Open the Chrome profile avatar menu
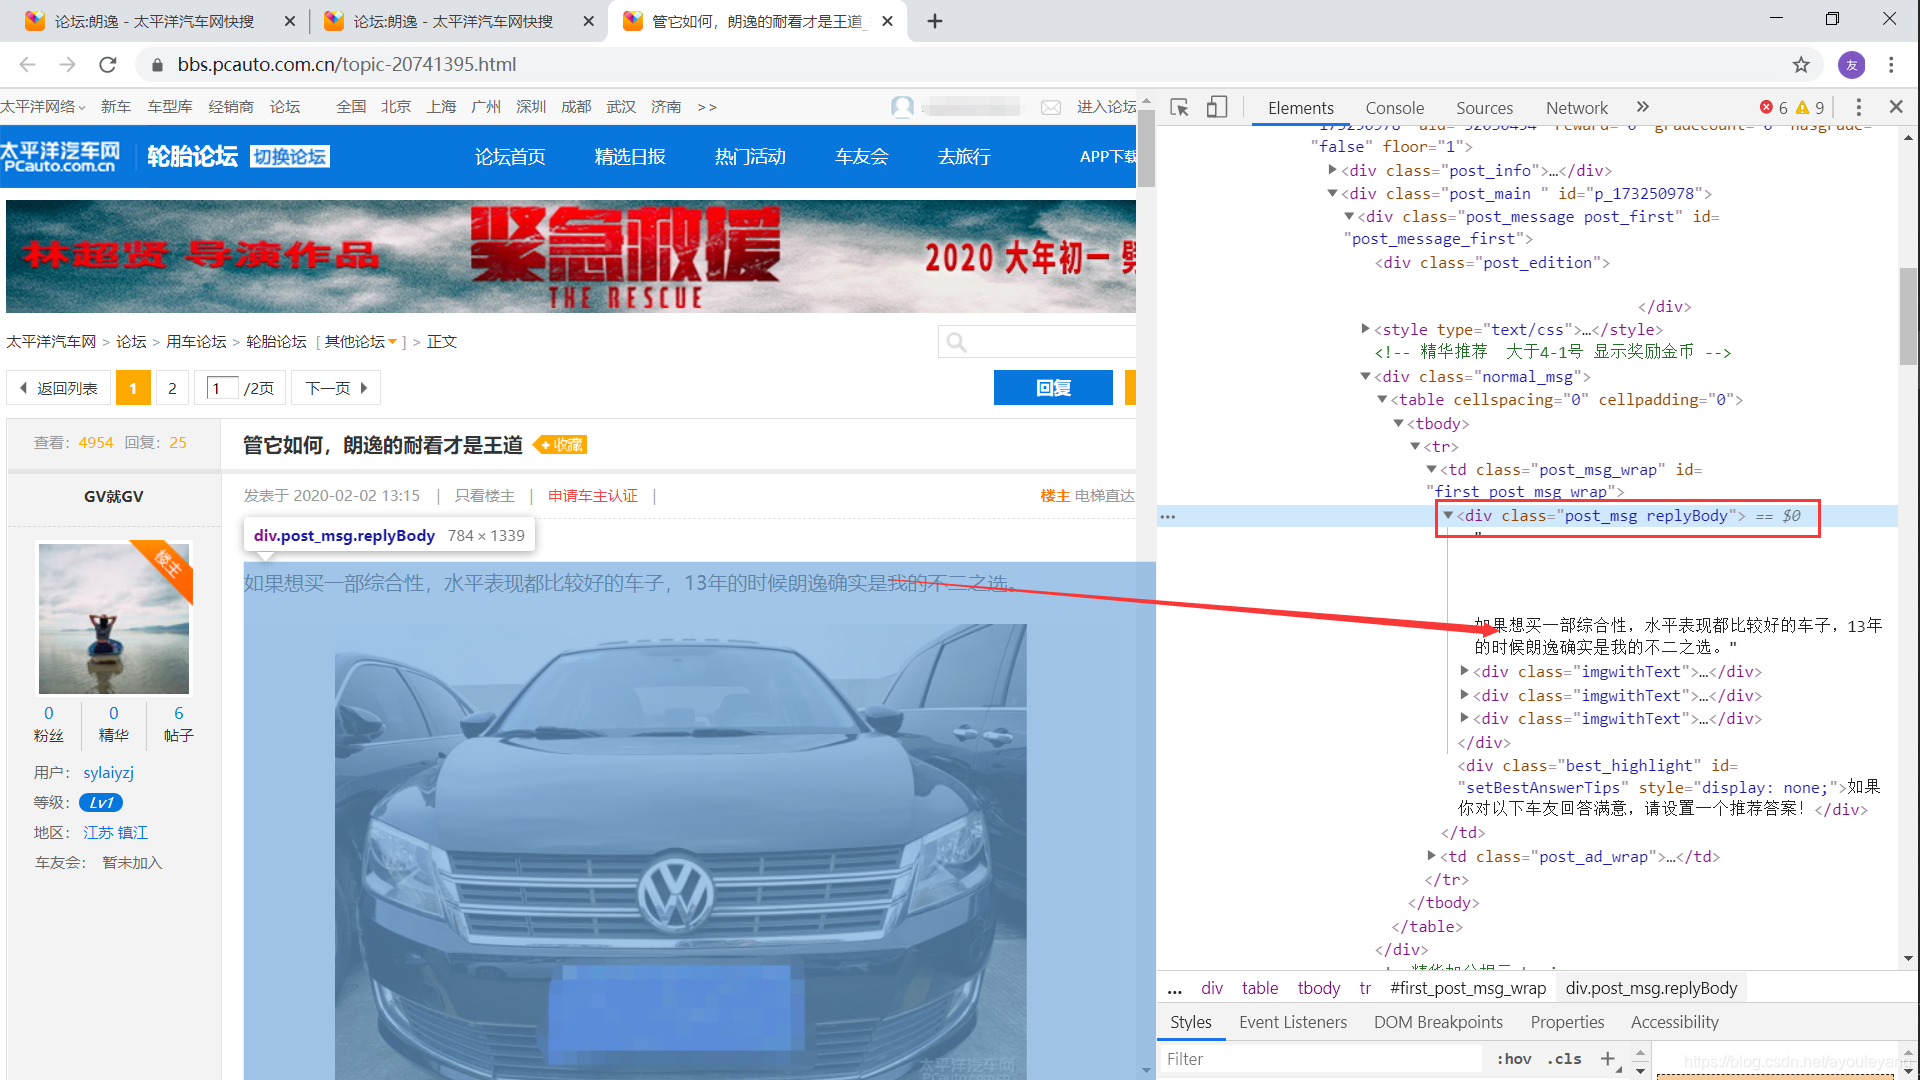This screenshot has width=1920, height=1080. tap(1851, 64)
